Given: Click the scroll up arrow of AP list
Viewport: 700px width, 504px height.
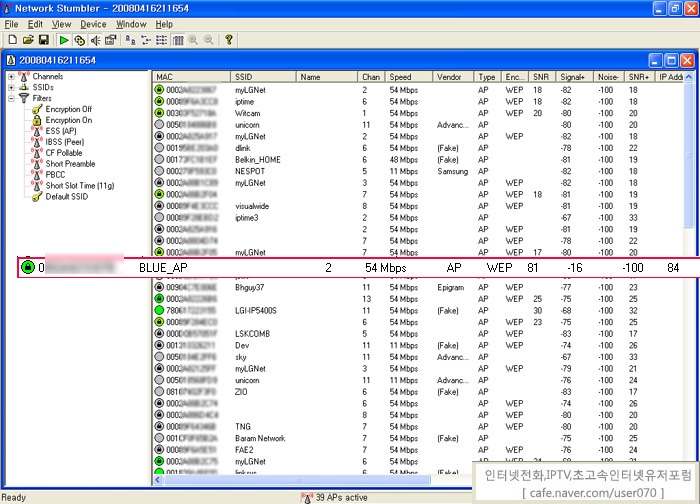Looking at the screenshot, I should 689,77.
